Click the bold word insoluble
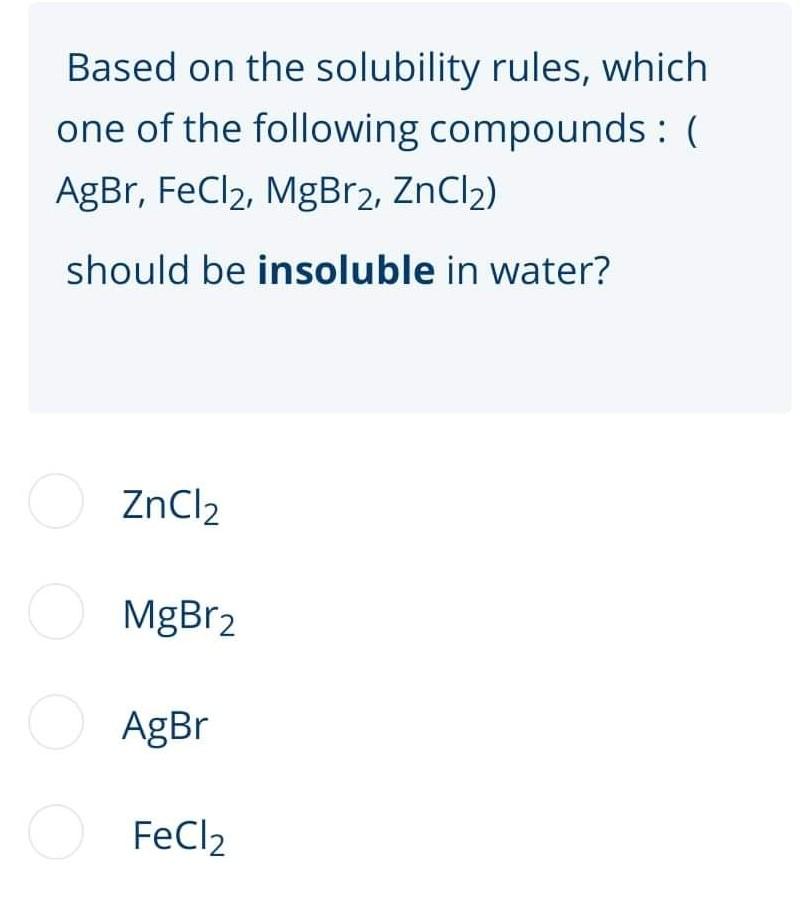The height and width of the screenshot is (900, 802). [x=345, y=270]
